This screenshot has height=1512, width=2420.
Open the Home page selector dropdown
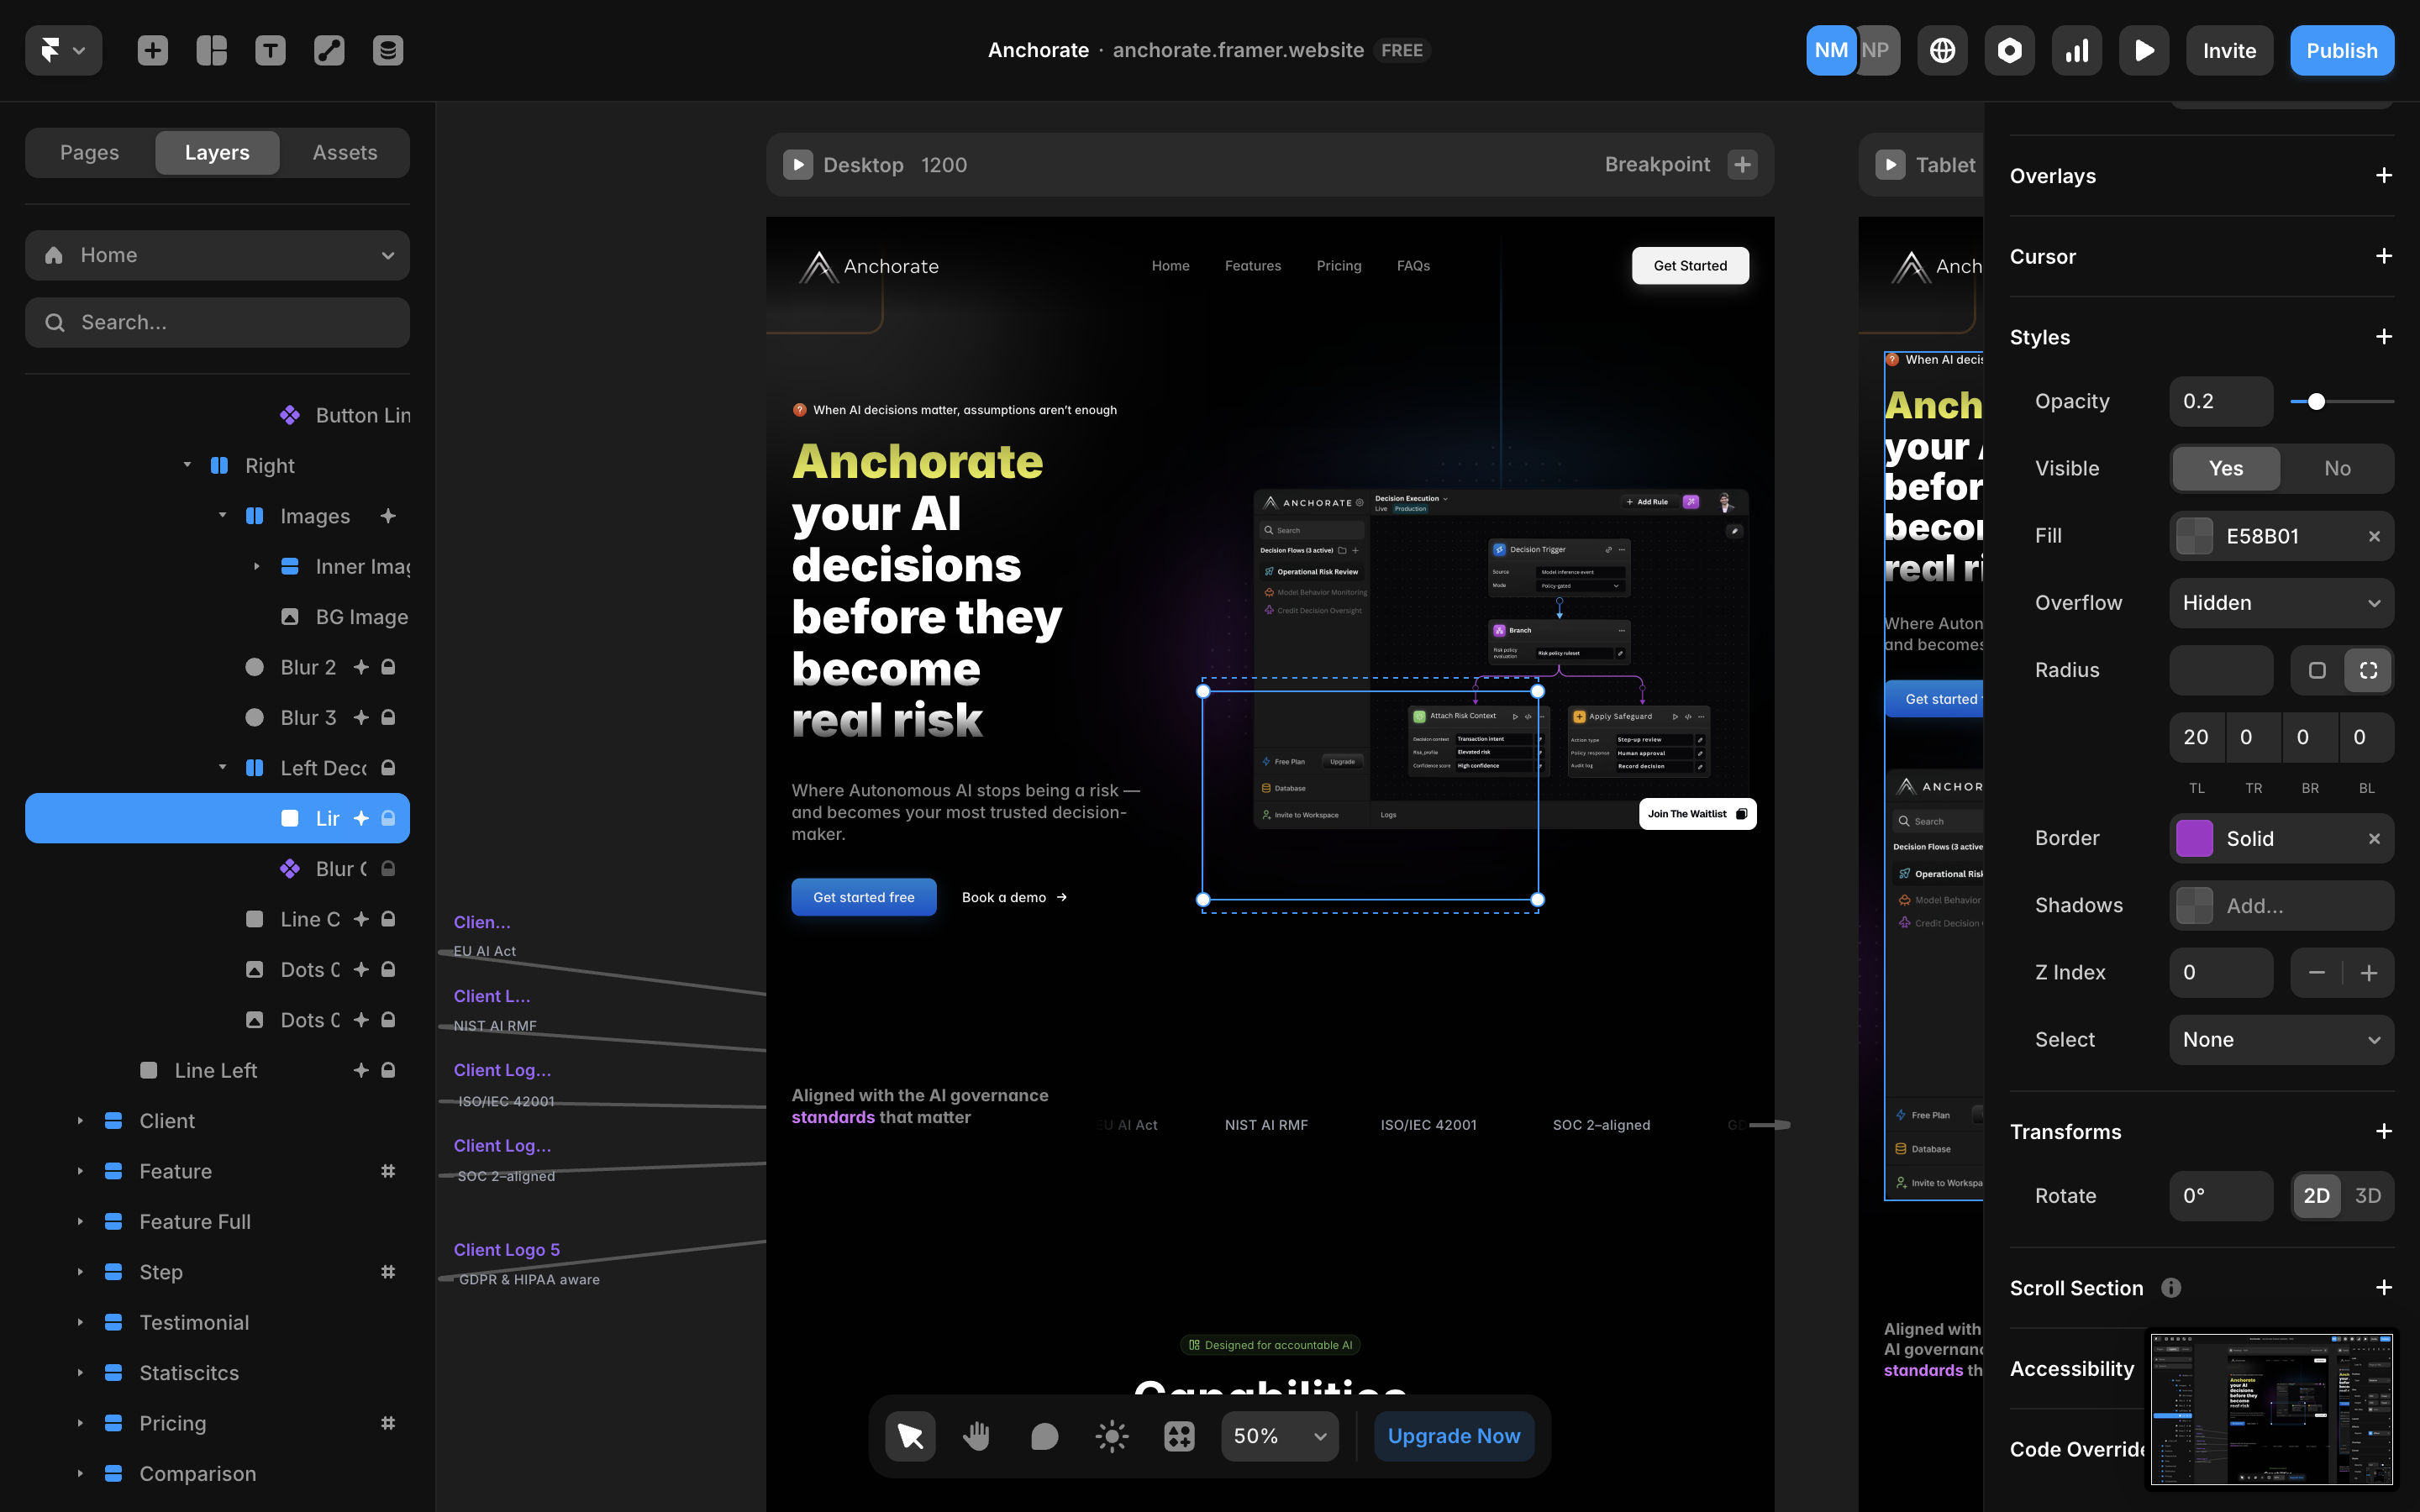[217, 255]
